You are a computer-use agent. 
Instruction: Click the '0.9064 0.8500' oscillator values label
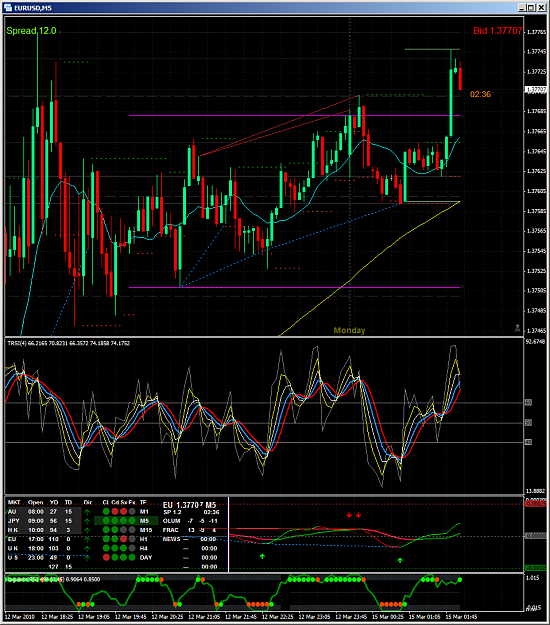tap(83, 580)
